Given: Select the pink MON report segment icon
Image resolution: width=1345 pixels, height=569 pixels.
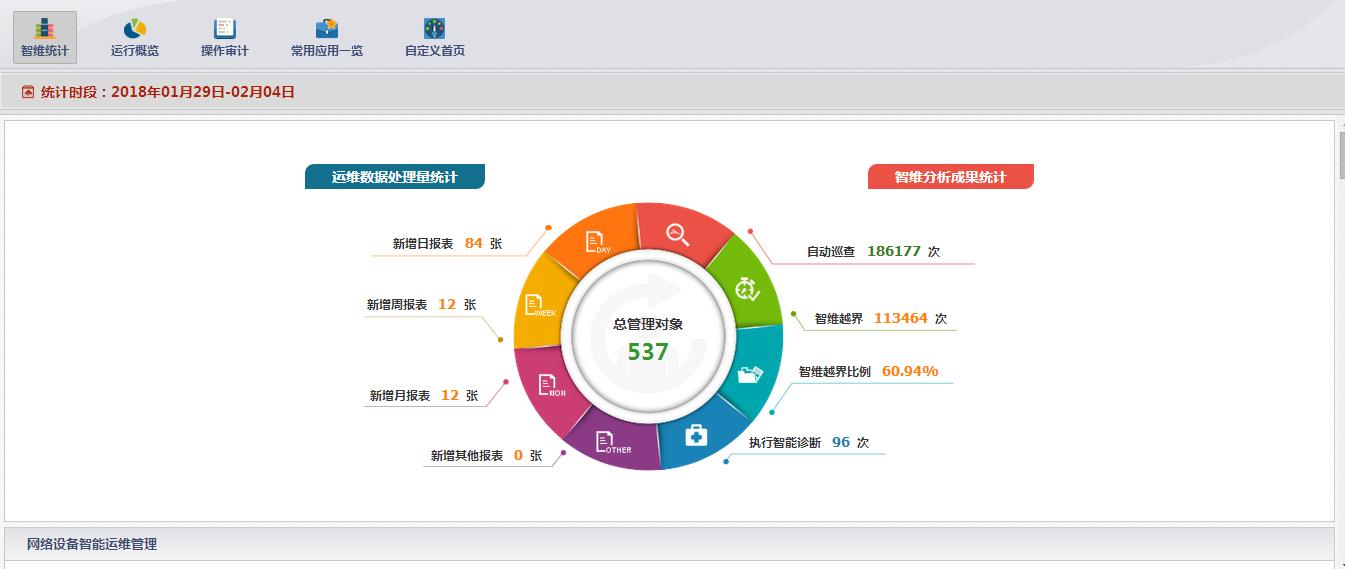Looking at the screenshot, I should tap(549, 385).
